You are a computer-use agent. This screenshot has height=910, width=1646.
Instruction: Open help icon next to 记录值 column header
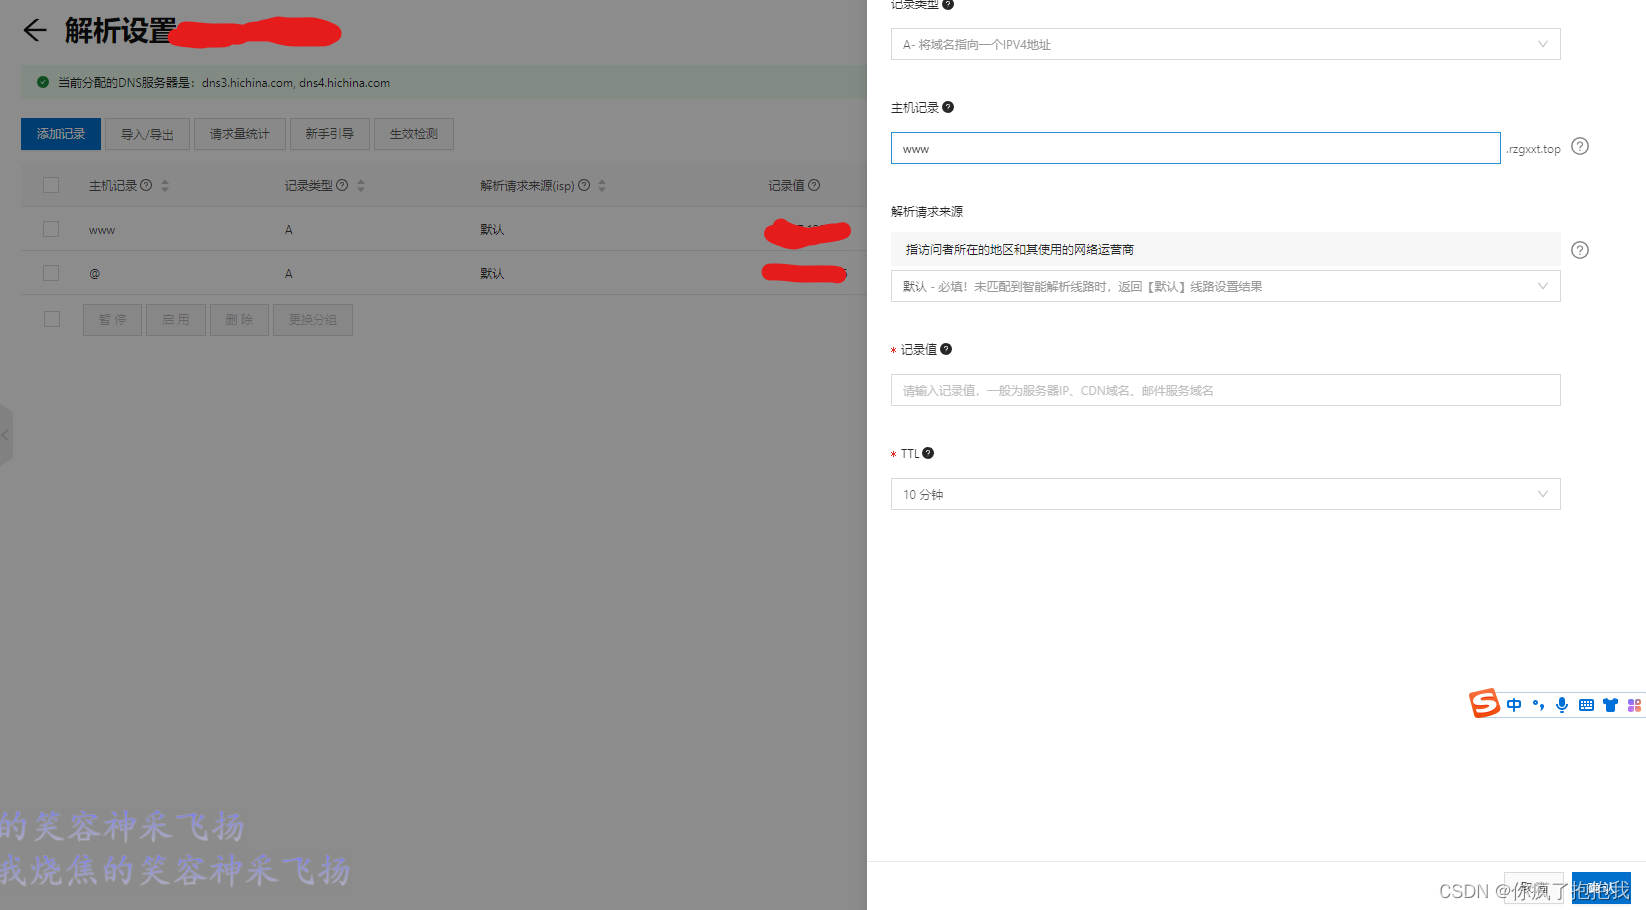[814, 185]
